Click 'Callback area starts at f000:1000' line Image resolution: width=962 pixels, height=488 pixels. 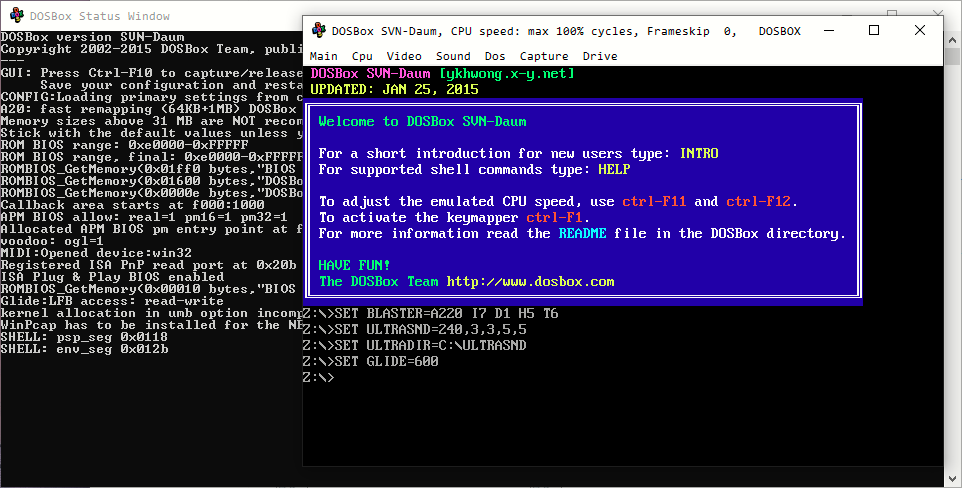[133, 205]
